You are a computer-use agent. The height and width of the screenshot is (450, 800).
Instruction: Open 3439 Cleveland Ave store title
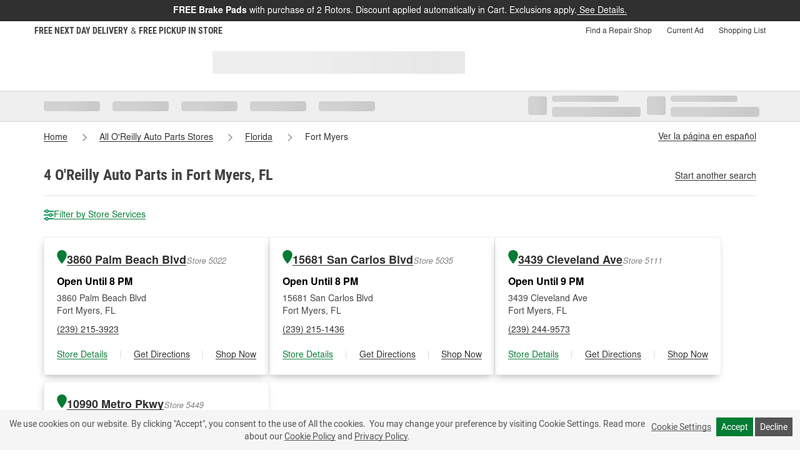[570, 260]
